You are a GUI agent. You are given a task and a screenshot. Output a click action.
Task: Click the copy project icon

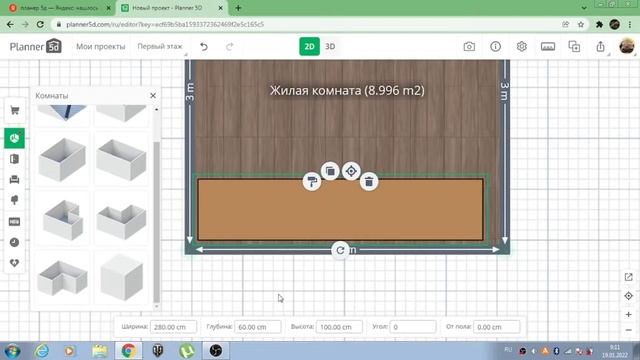point(574,47)
